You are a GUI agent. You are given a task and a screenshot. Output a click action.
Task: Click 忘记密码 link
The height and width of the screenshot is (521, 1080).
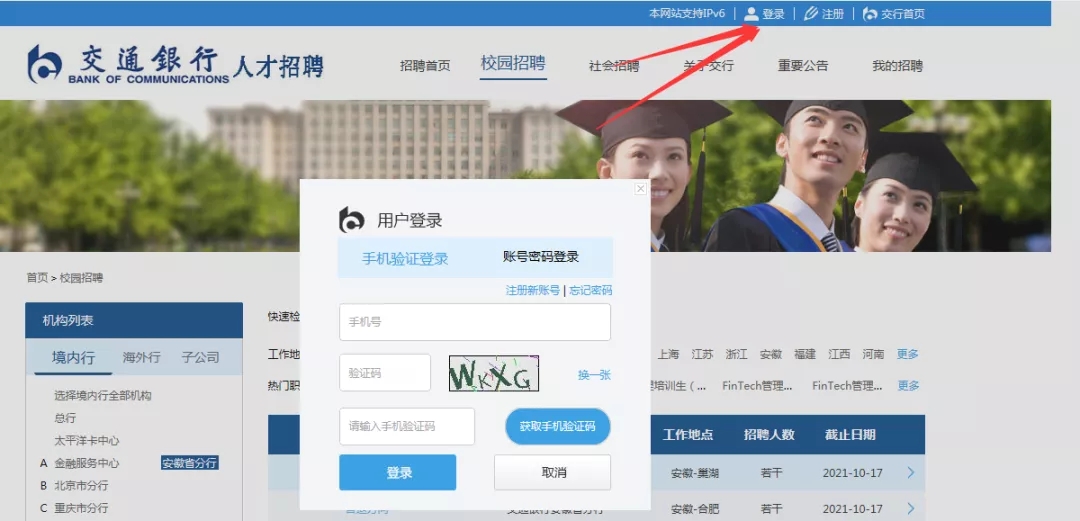click(x=590, y=290)
